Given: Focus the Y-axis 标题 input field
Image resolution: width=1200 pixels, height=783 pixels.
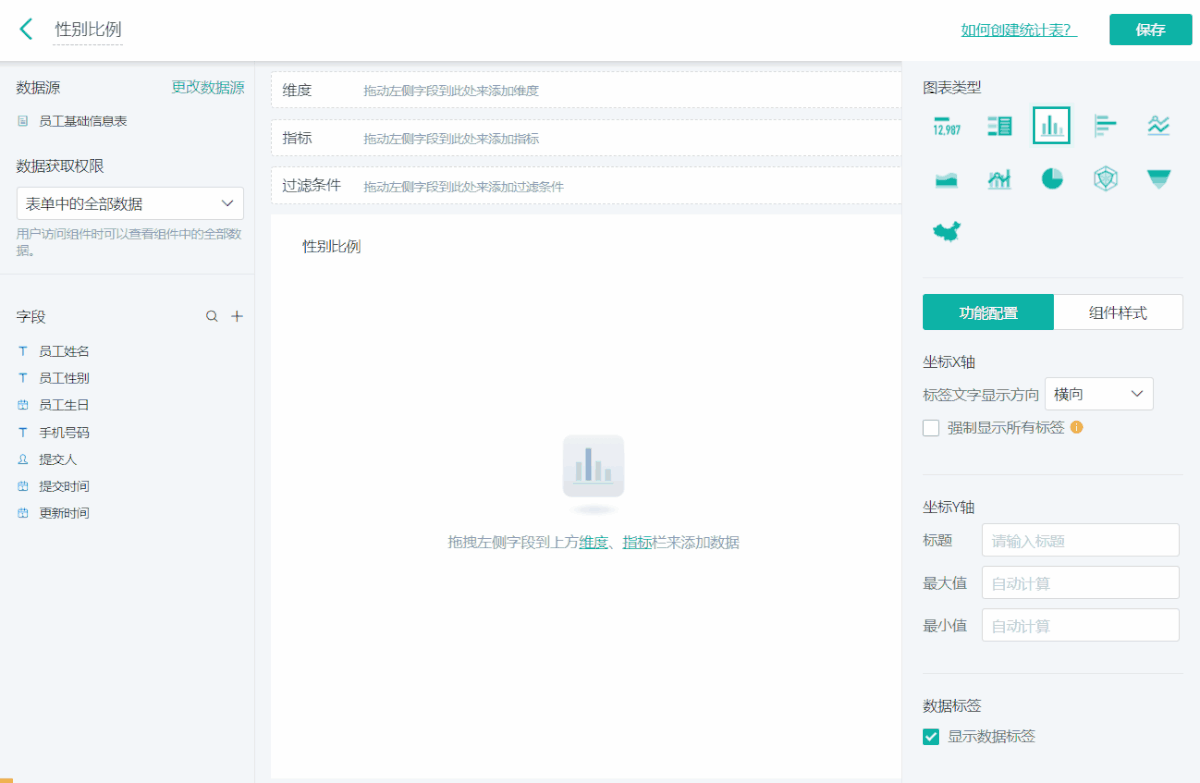Looking at the screenshot, I should 1080,540.
